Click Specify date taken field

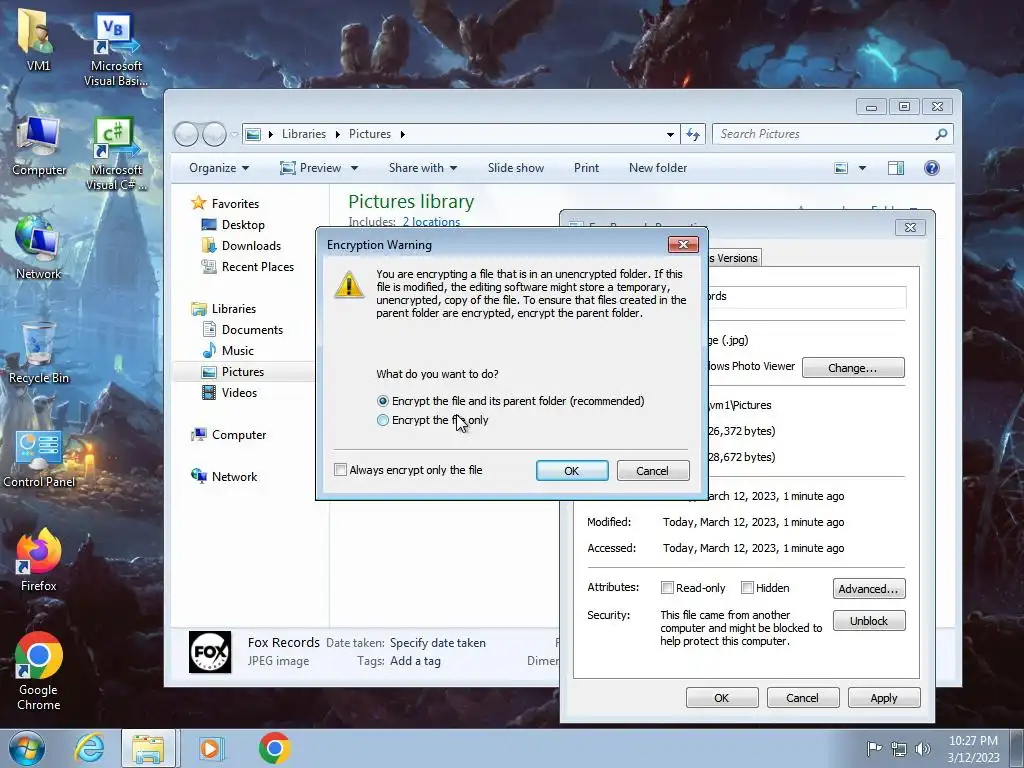pos(438,643)
